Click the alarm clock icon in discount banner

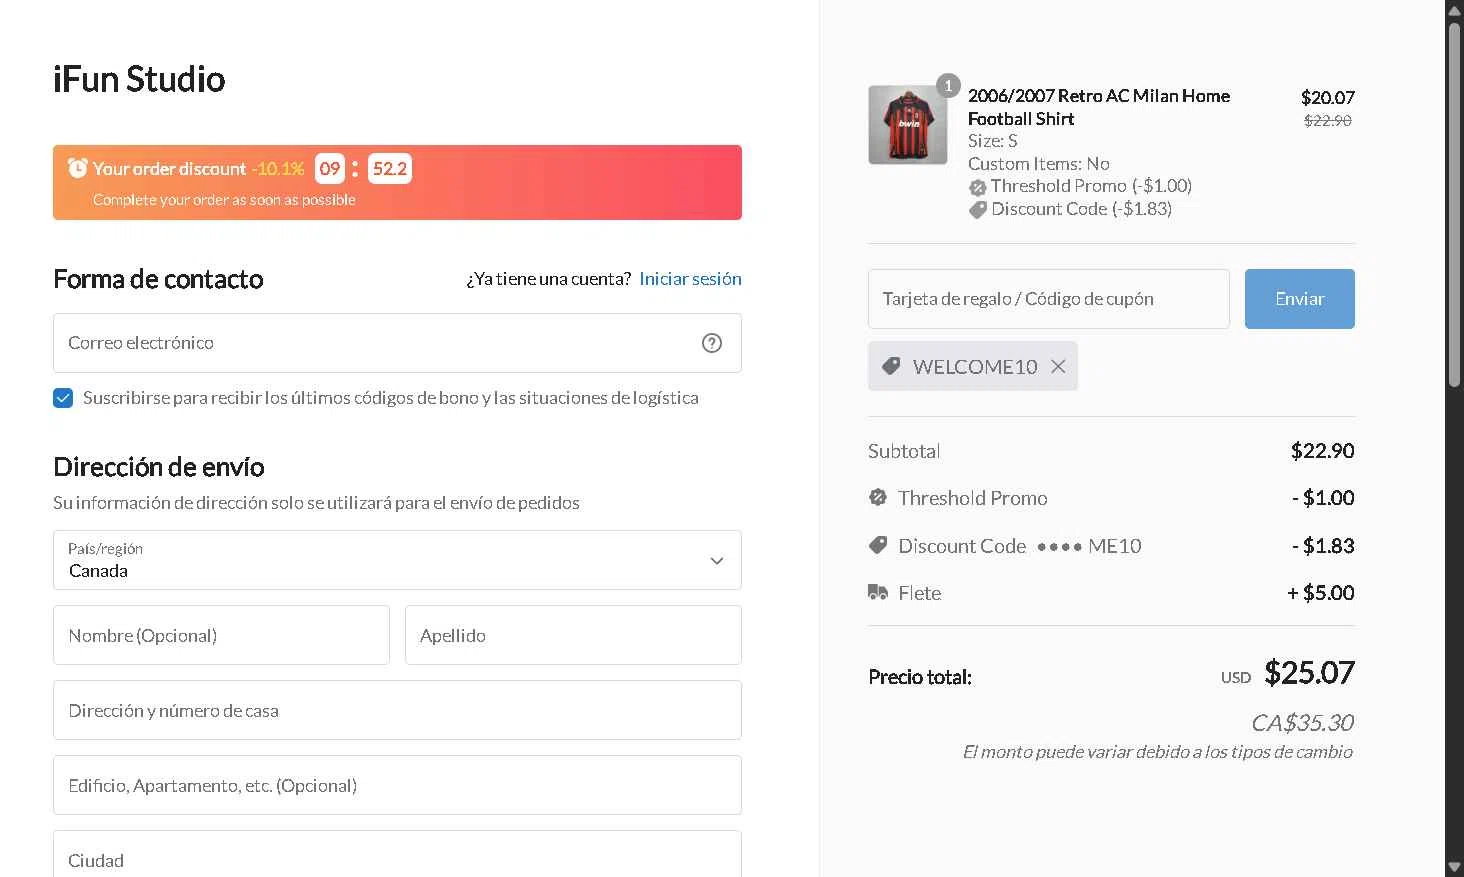point(77,168)
